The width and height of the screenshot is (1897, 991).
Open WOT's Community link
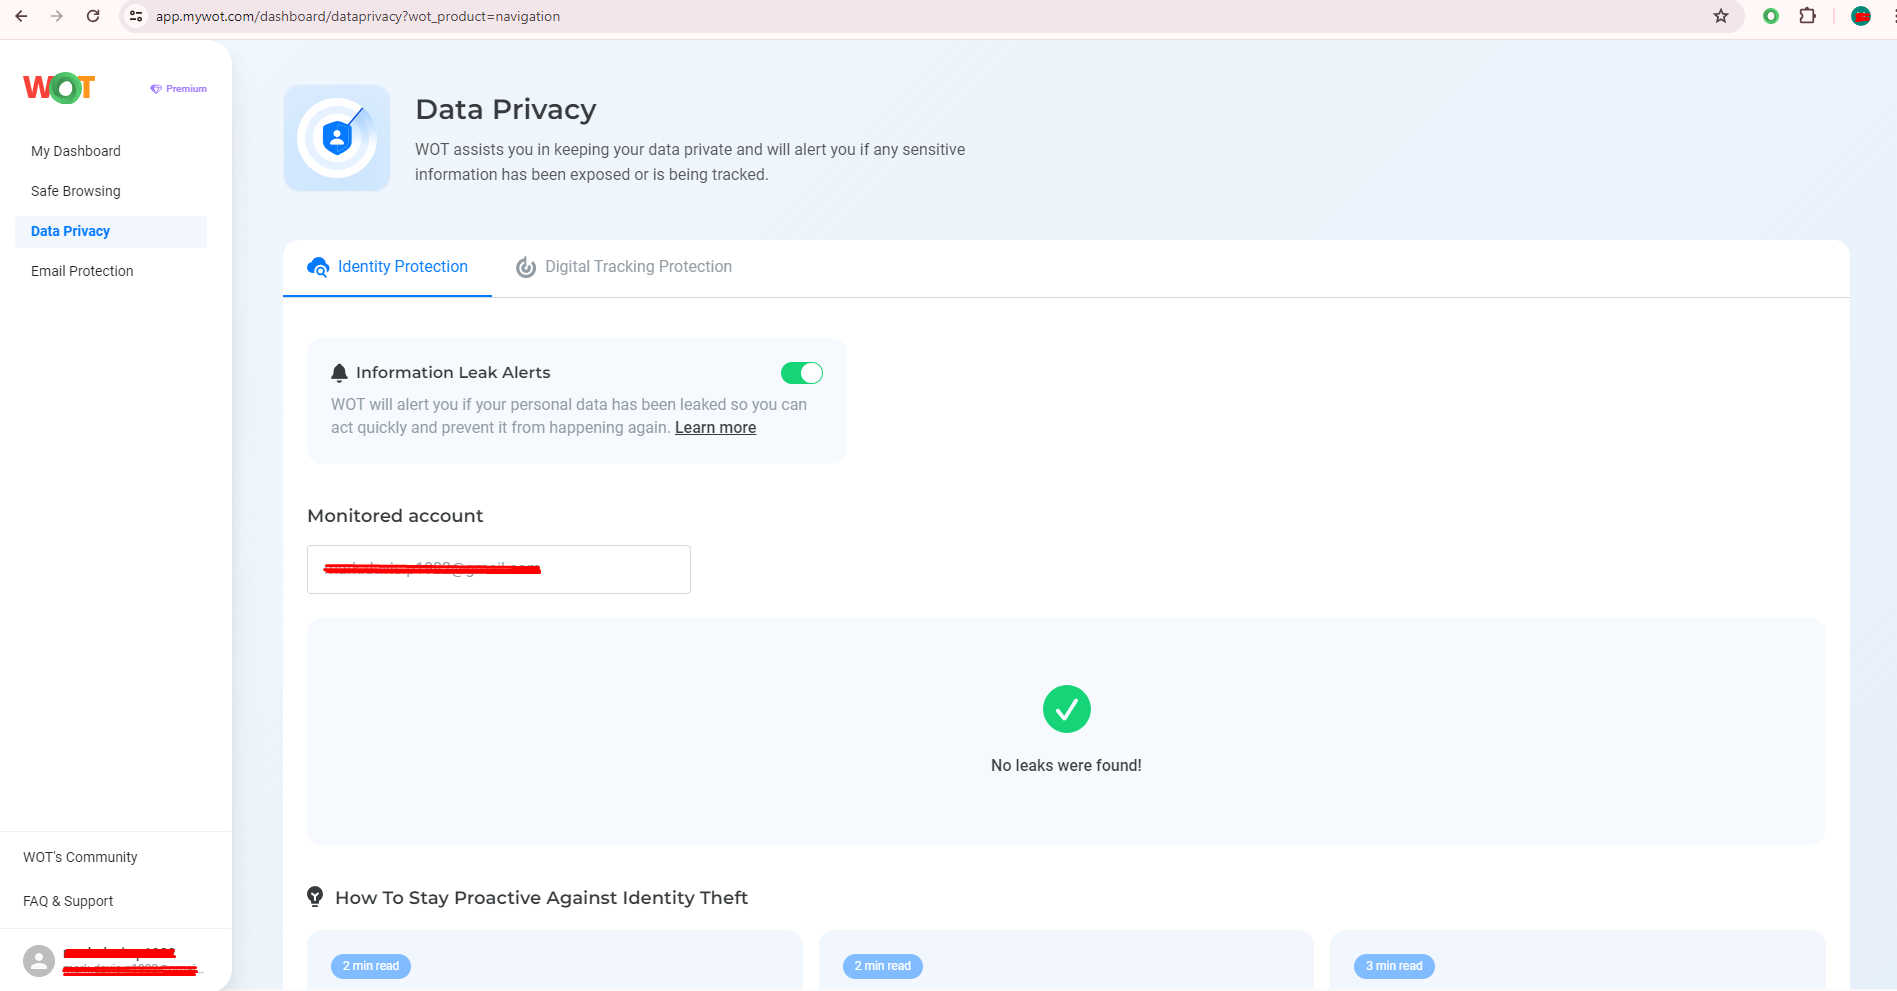pyautogui.click(x=80, y=857)
